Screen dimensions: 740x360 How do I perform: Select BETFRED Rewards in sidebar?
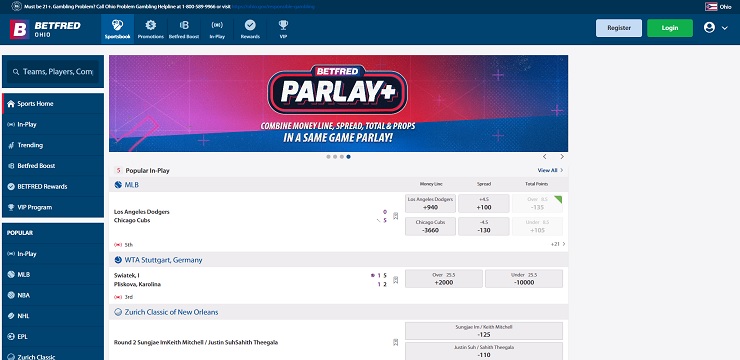53,187
